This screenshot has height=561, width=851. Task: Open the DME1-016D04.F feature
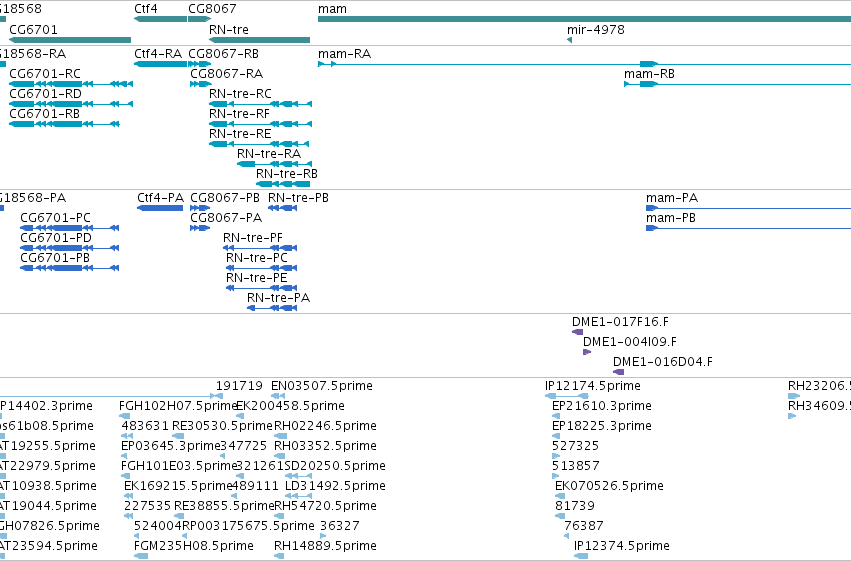point(663,362)
